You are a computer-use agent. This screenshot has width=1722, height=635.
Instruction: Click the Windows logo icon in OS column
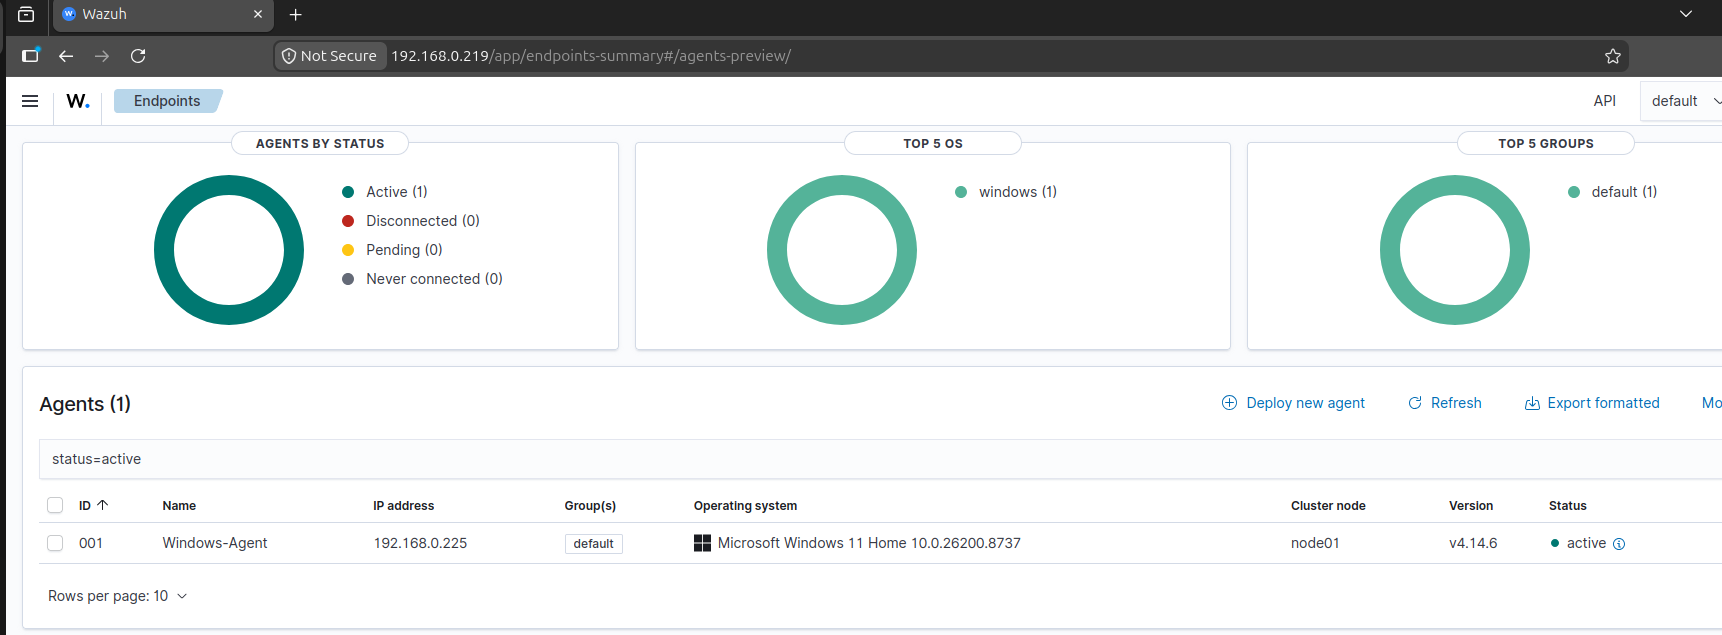[x=702, y=543]
